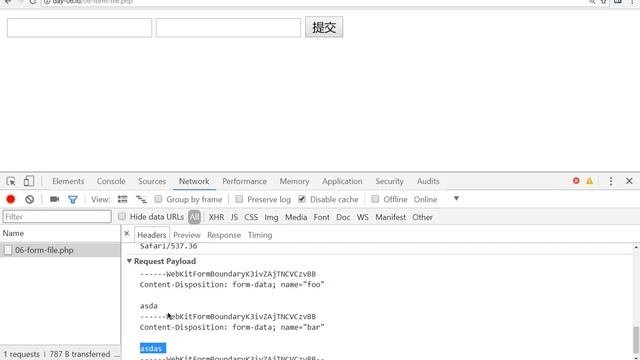
Task: Tick the Hide data URLs checkbox
Action: click(x=122, y=217)
